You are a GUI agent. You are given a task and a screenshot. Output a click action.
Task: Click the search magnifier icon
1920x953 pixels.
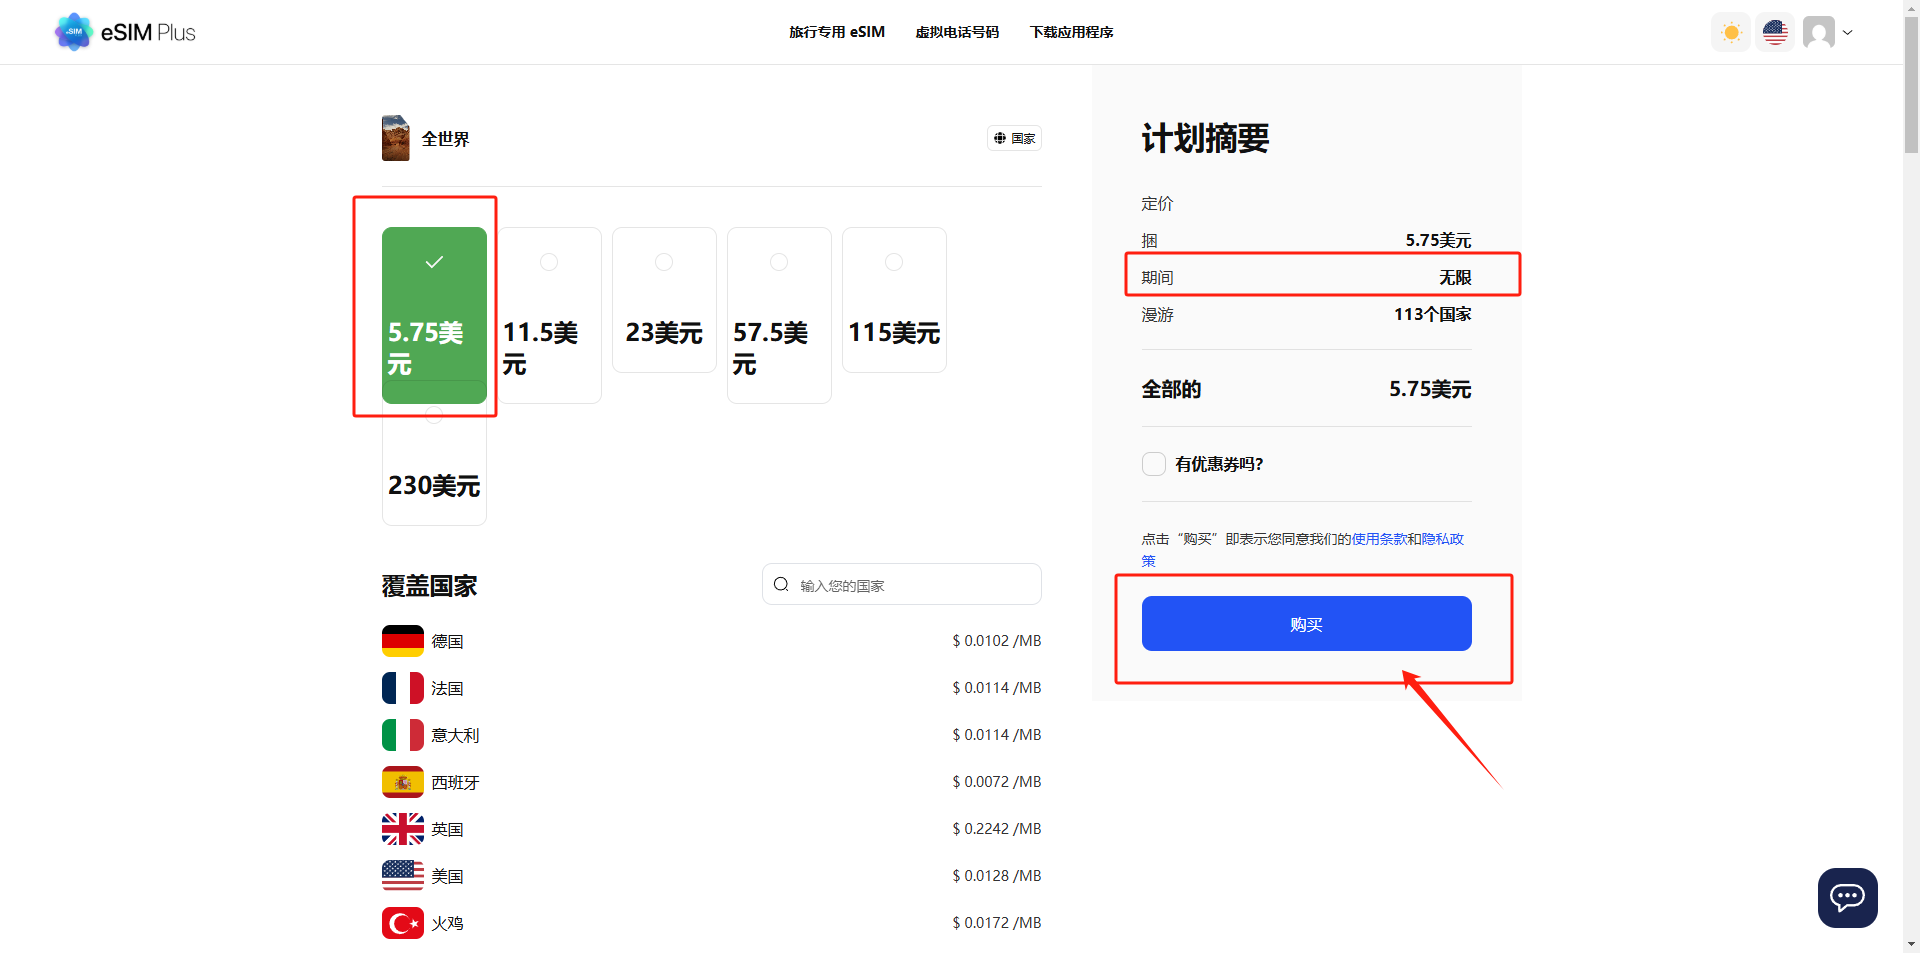click(x=781, y=584)
